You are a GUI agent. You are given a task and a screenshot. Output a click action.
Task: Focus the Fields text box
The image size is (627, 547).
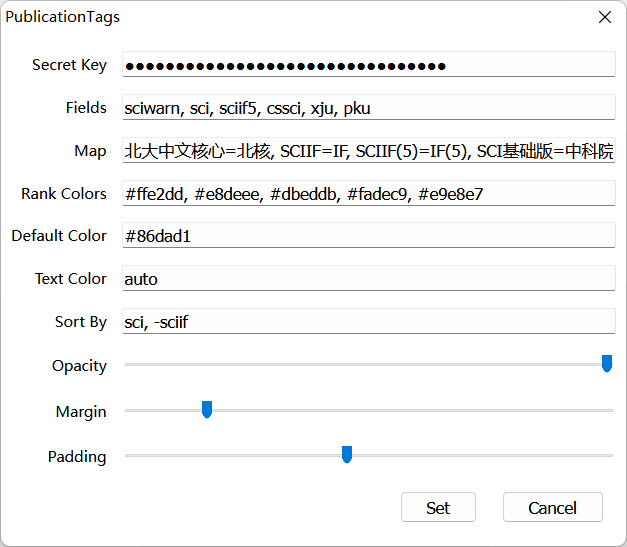368,108
